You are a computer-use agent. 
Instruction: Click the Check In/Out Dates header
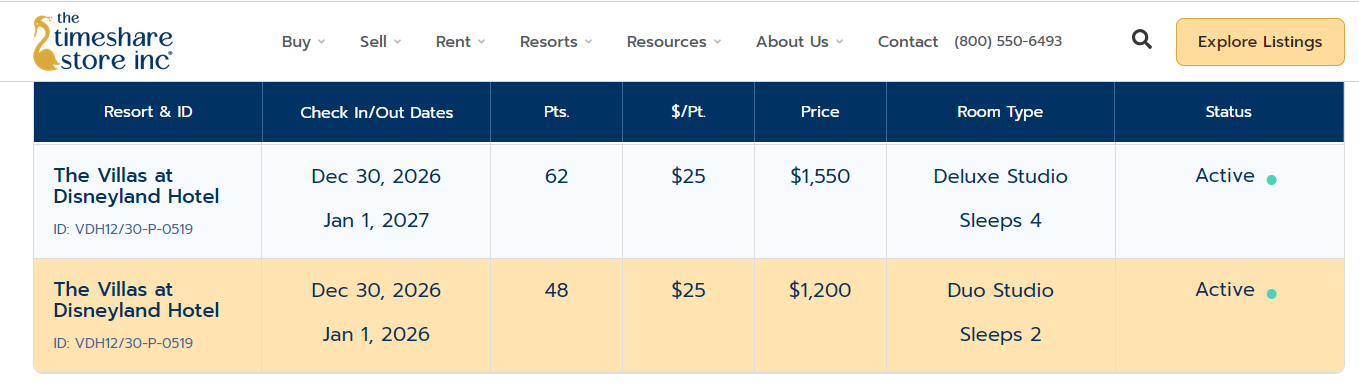coord(377,112)
